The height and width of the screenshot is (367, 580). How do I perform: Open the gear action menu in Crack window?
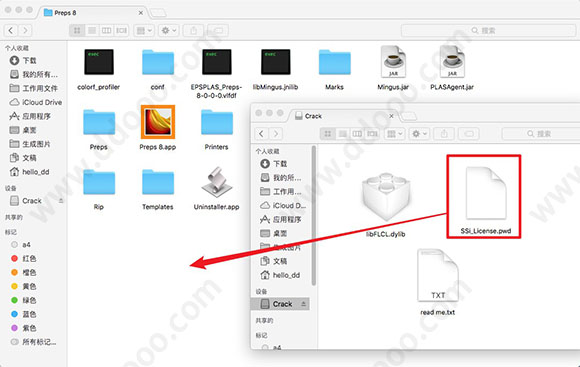419,134
